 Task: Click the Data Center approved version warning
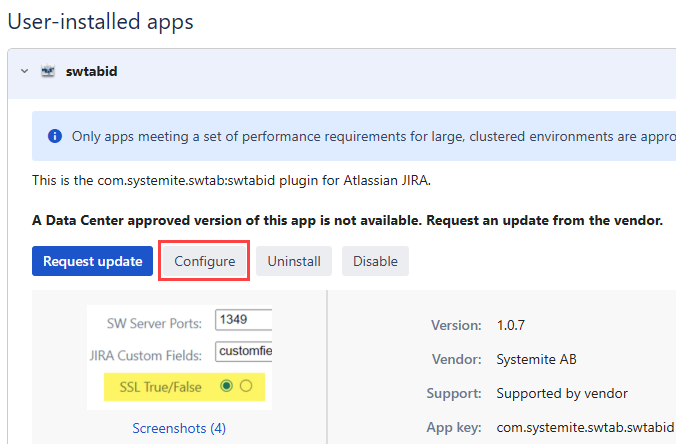[x=347, y=220]
